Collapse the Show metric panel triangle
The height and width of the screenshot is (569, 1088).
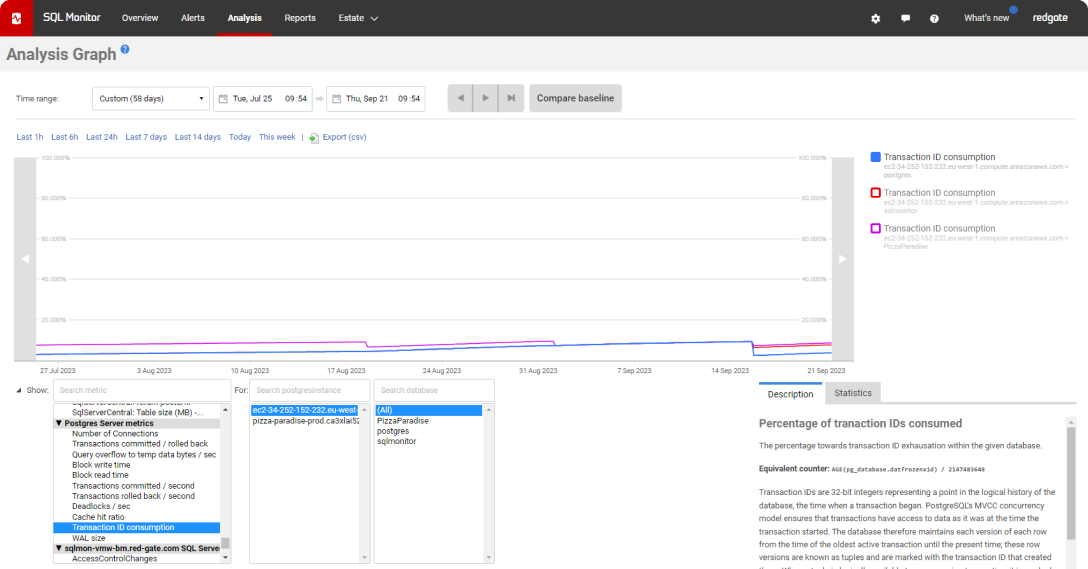(19, 390)
